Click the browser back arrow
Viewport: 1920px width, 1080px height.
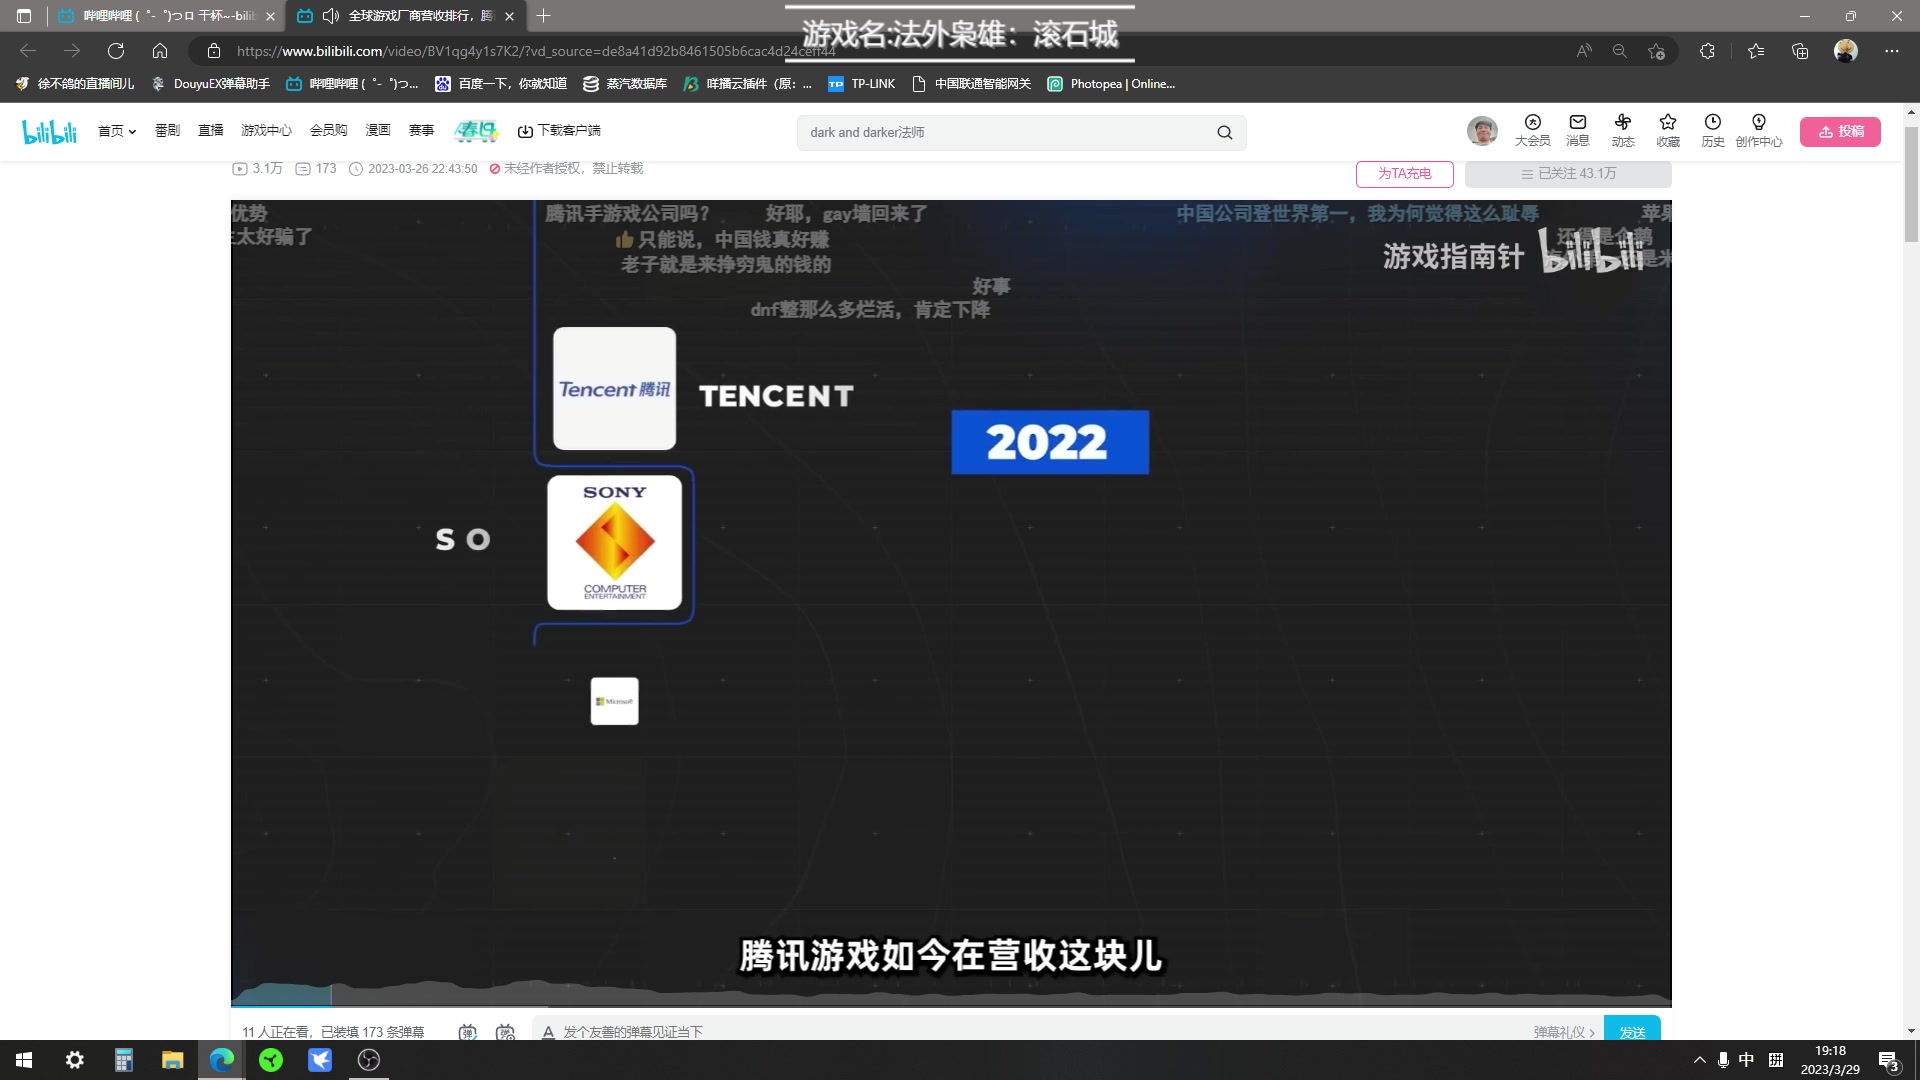pos(28,51)
